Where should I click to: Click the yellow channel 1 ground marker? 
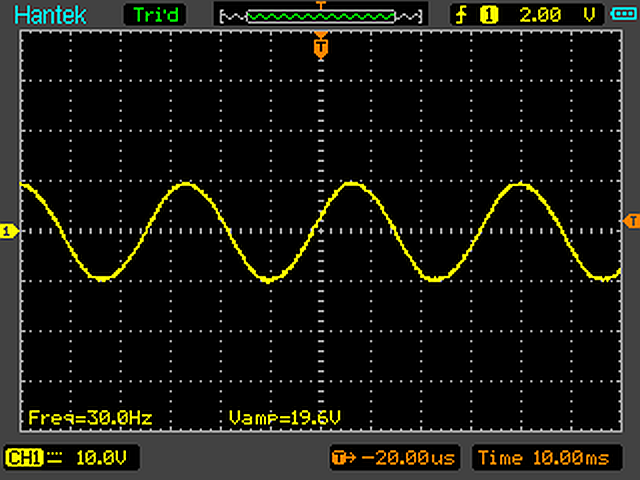[x=9, y=231]
